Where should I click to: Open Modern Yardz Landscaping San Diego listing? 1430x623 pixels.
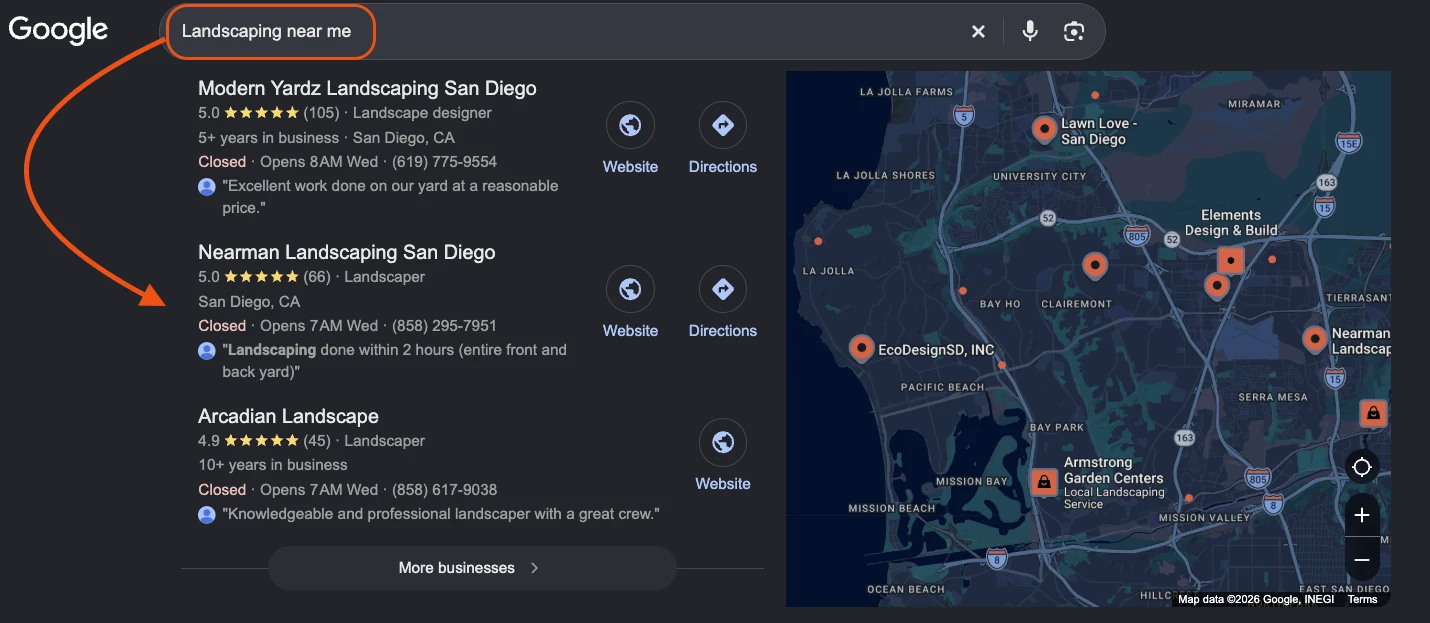tap(367, 88)
